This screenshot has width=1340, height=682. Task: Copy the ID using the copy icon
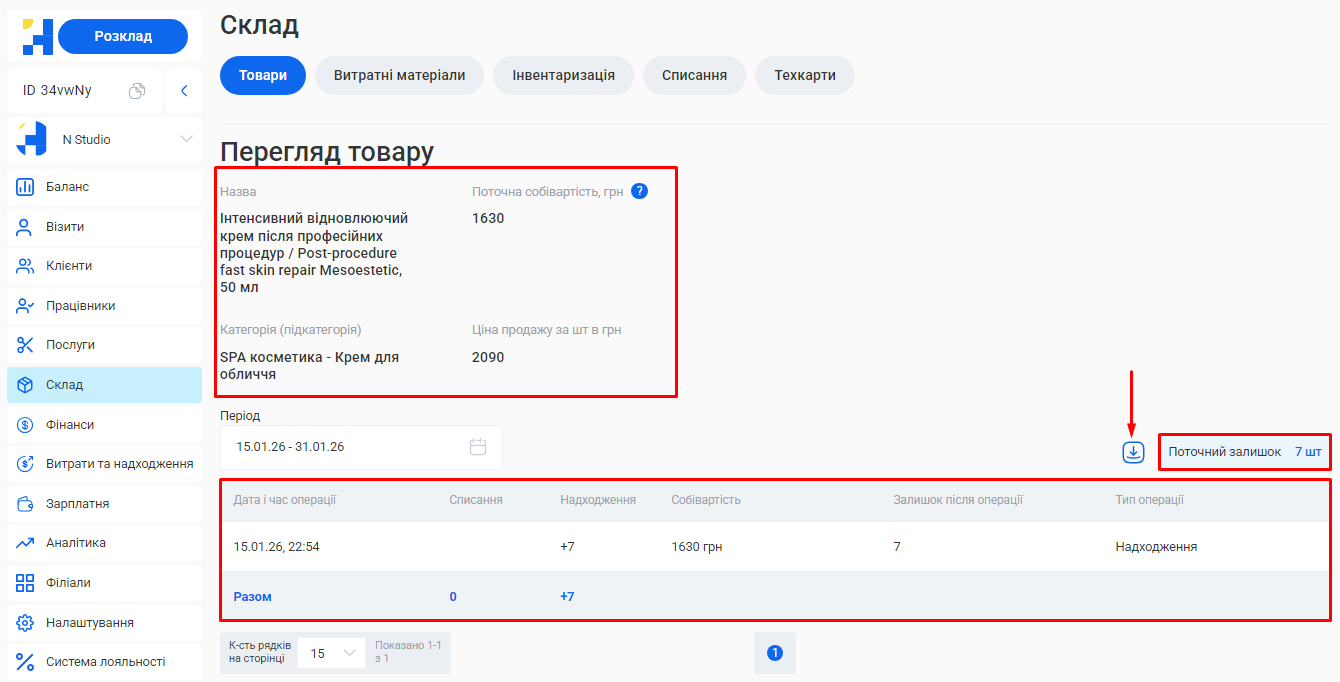[x=137, y=91]
